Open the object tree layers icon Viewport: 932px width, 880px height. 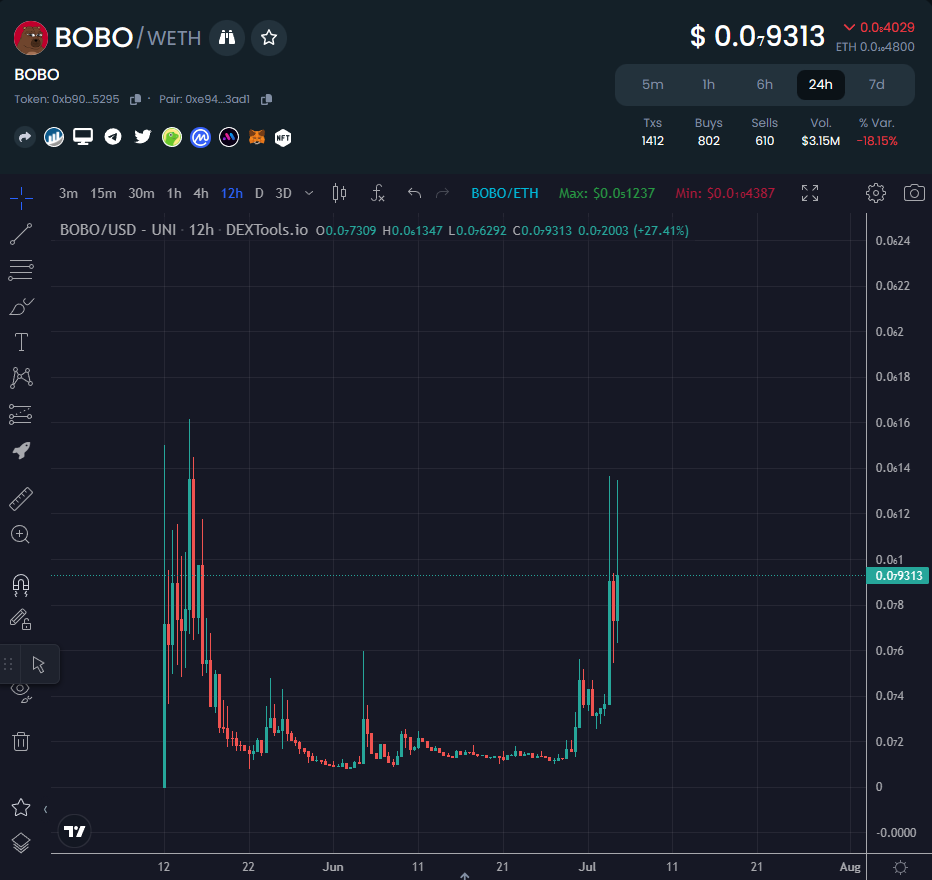[x=21, y=843]
